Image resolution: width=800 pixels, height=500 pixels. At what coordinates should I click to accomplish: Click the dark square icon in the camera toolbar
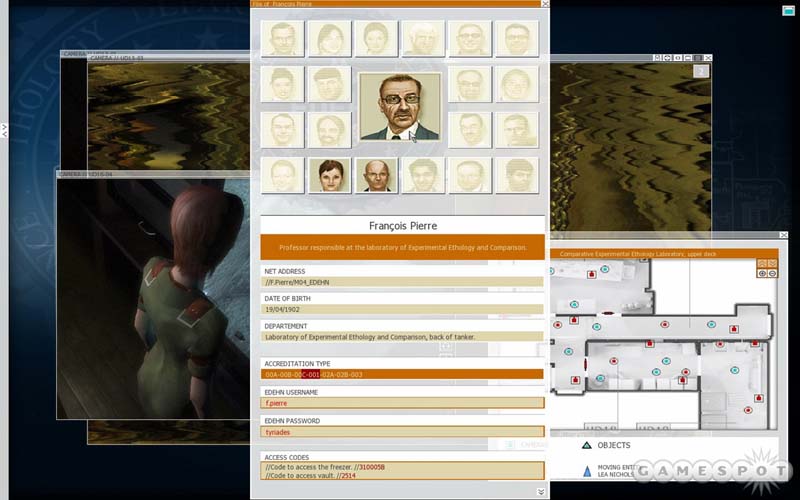697,58
